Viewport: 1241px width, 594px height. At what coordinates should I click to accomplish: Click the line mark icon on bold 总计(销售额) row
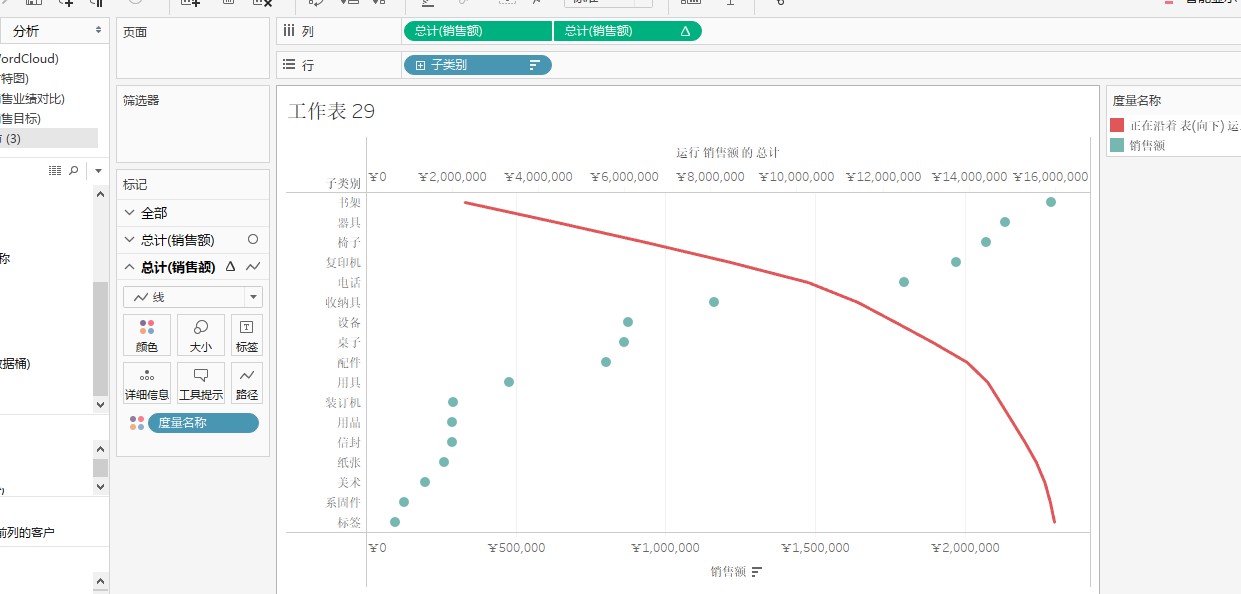(253, 267)
